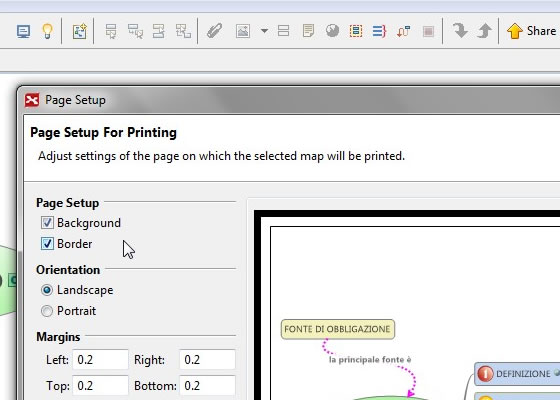Viewport: 560px width, 400px height.
Task: Open brainstorming via the light bulb icon
Action: (48, 31)
